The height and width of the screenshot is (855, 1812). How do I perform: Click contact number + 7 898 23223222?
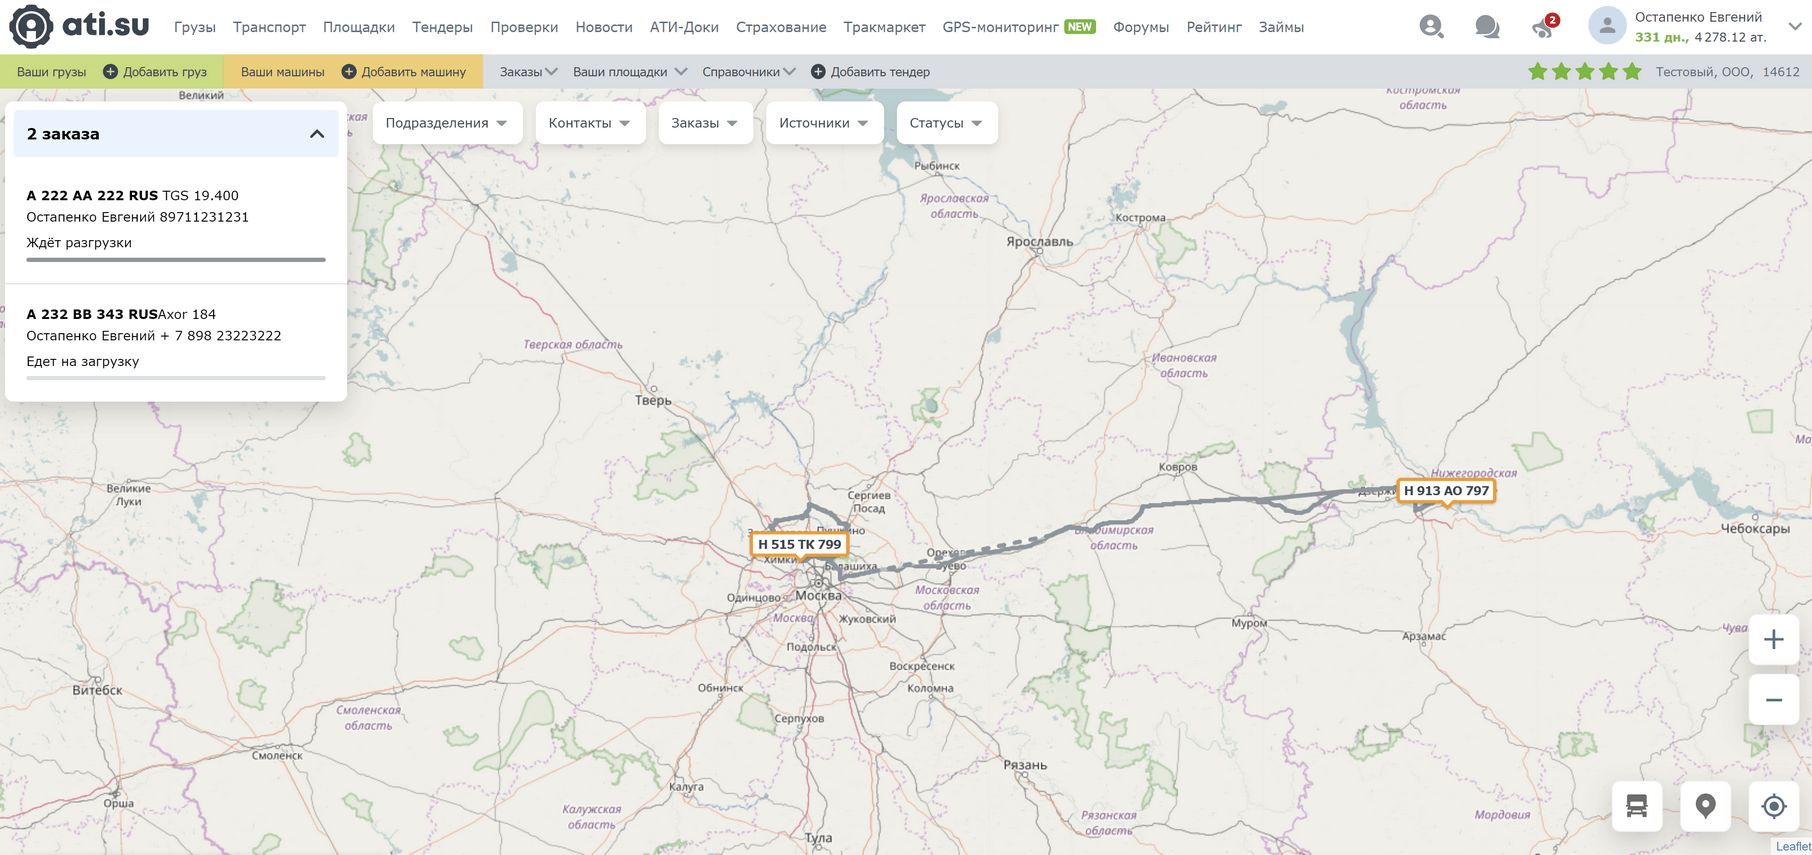[221, 336]
